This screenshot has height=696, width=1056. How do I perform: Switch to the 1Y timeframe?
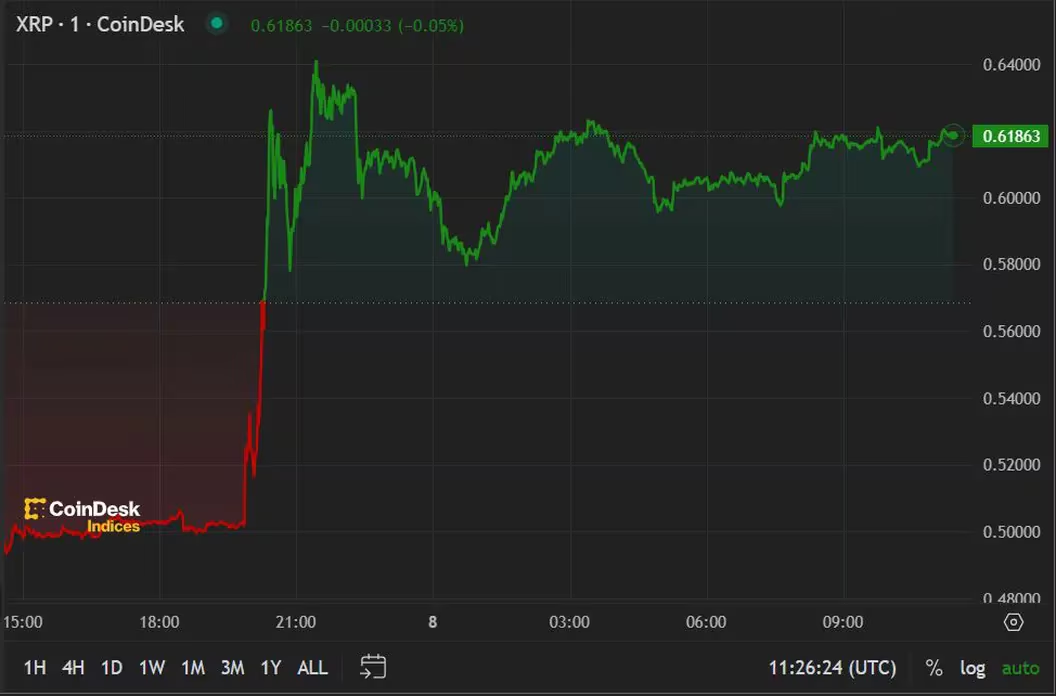coord(269,667)
